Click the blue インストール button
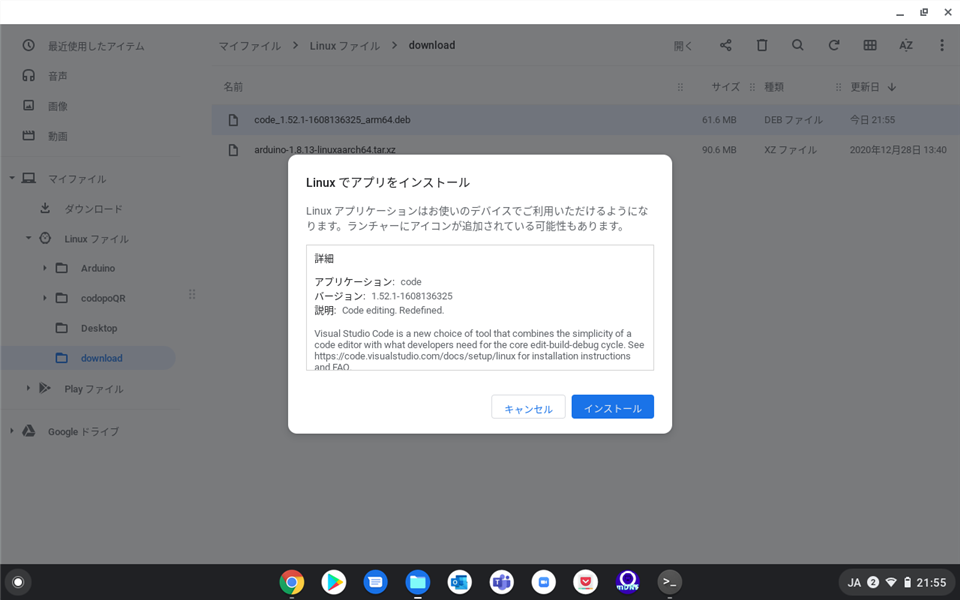960x600 pixels. (x=612, y=407)
